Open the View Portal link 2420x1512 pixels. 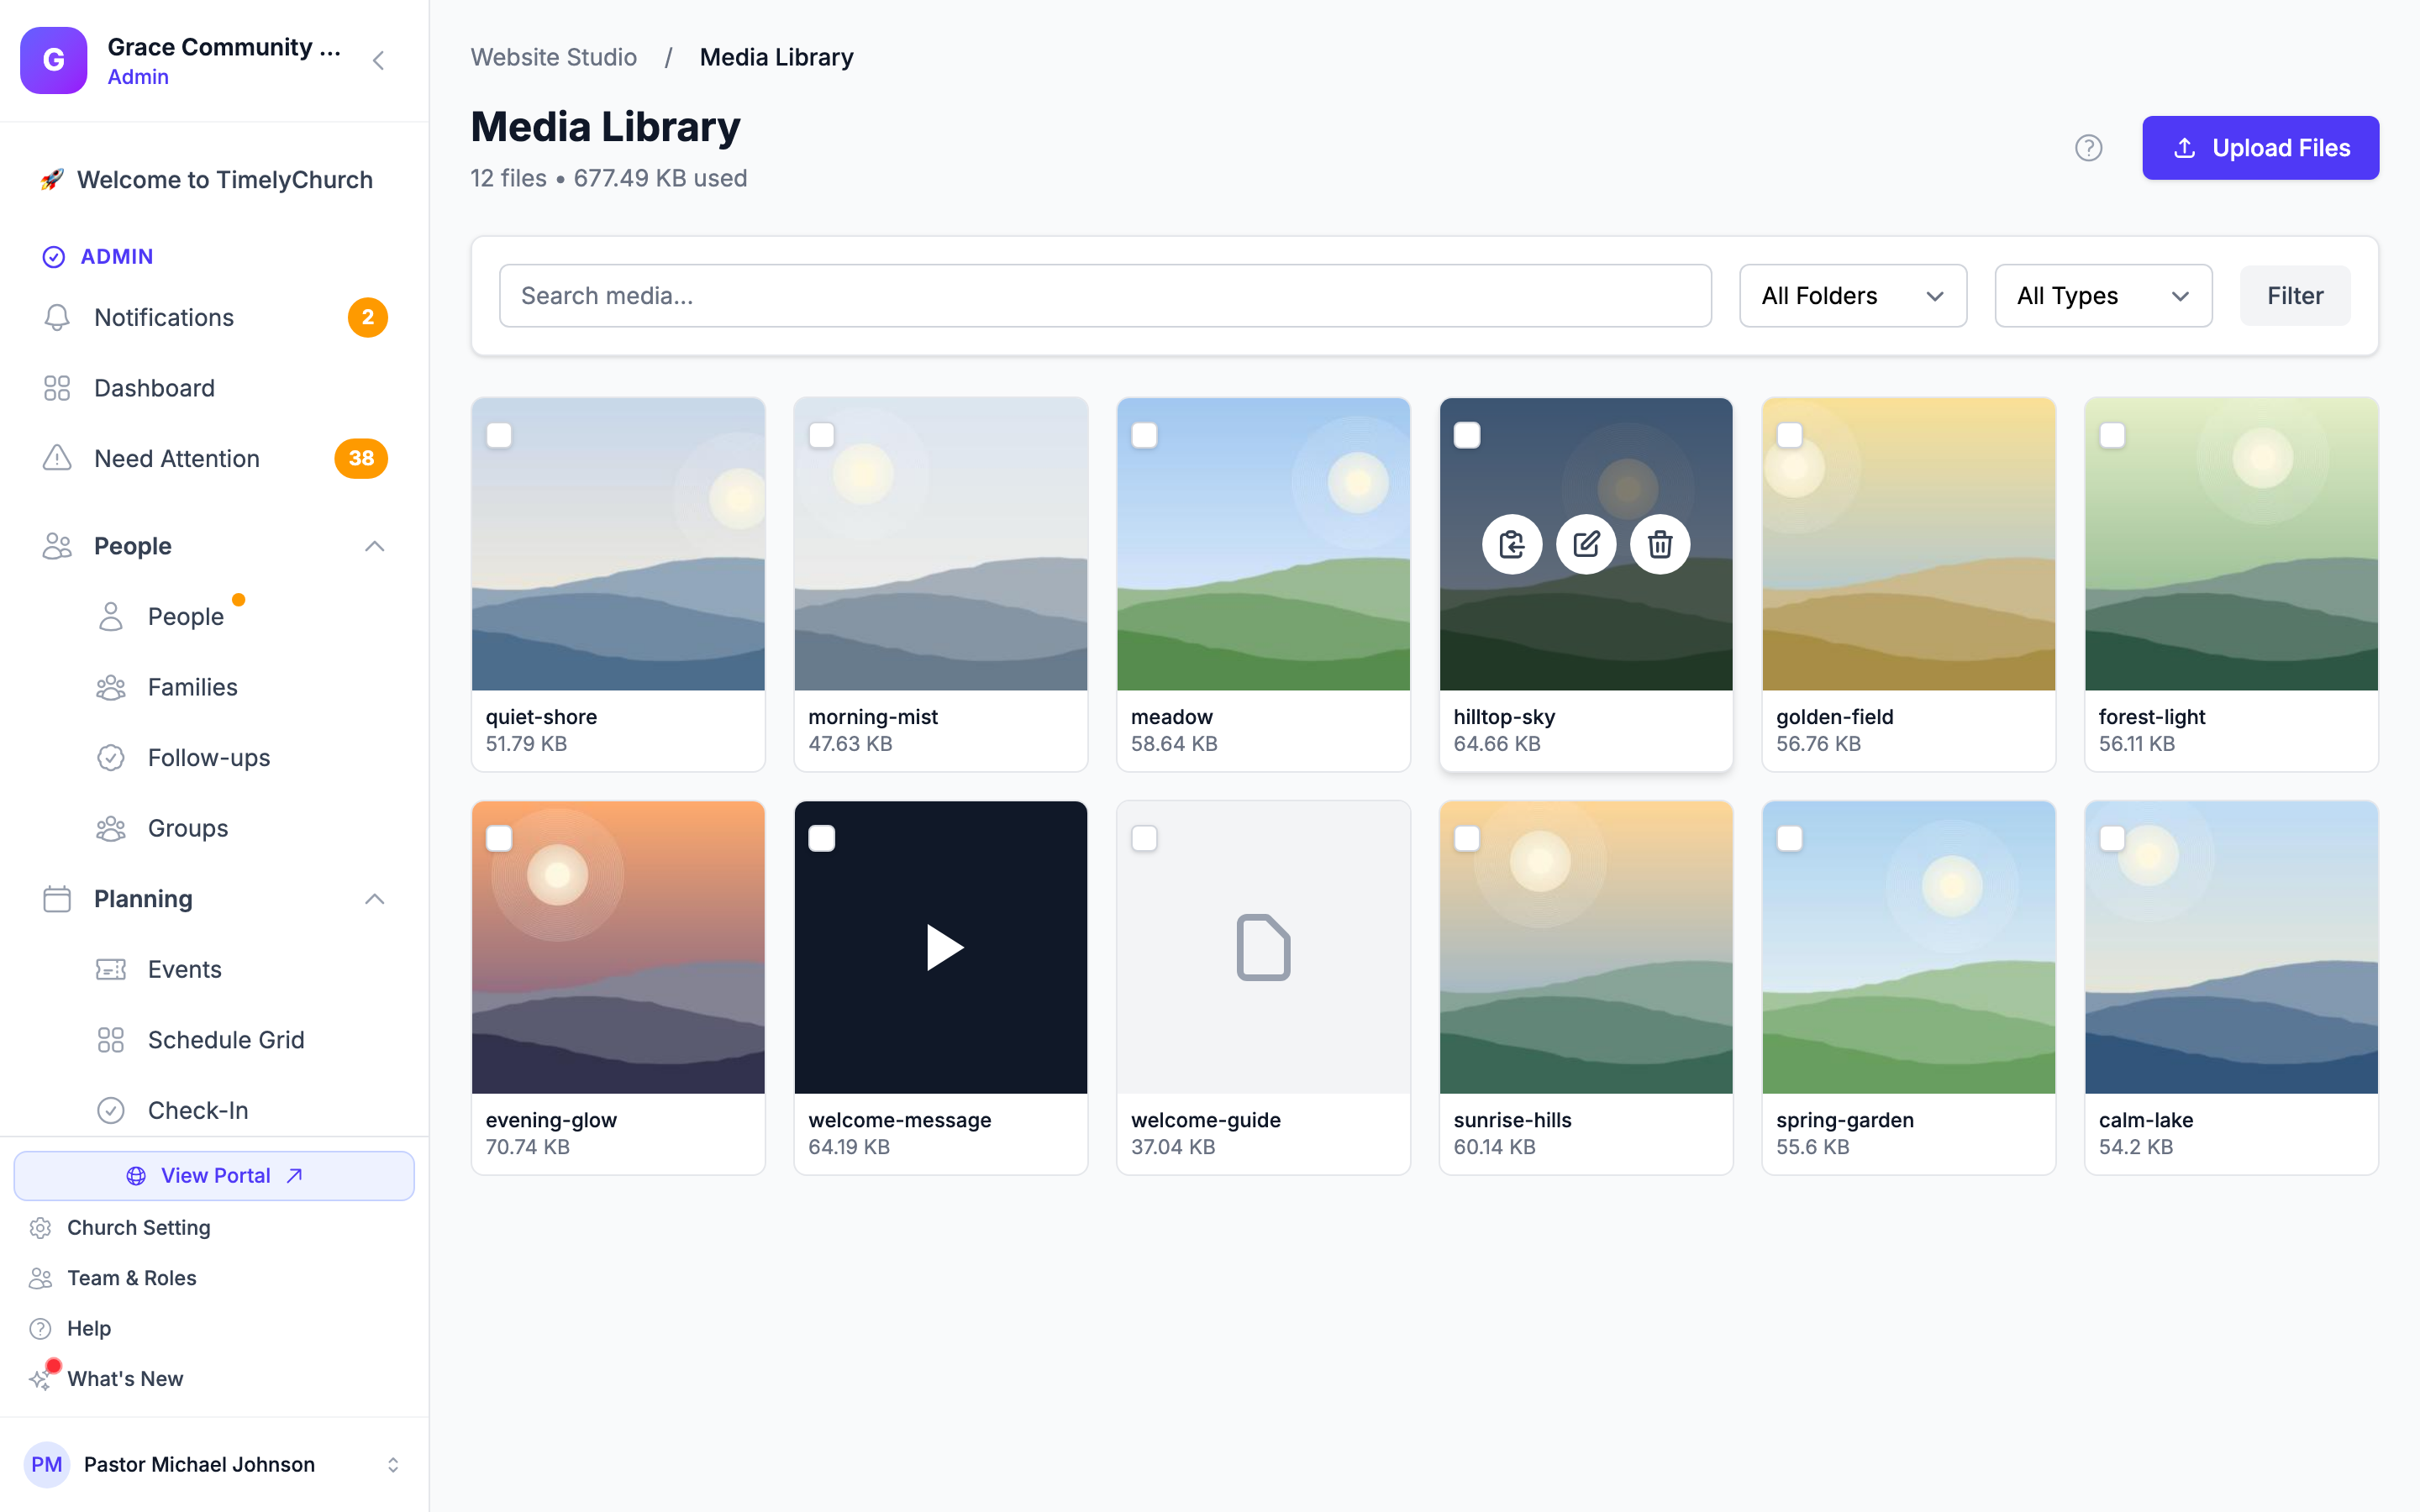click(x=214, y=1176)
